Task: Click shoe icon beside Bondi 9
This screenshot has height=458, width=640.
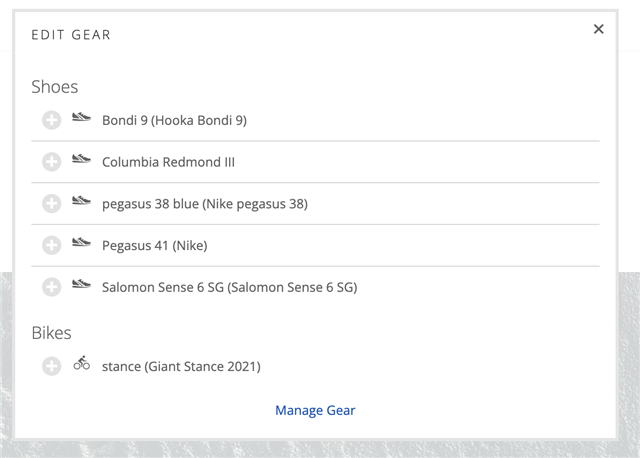Action: [x=81, y=119]
